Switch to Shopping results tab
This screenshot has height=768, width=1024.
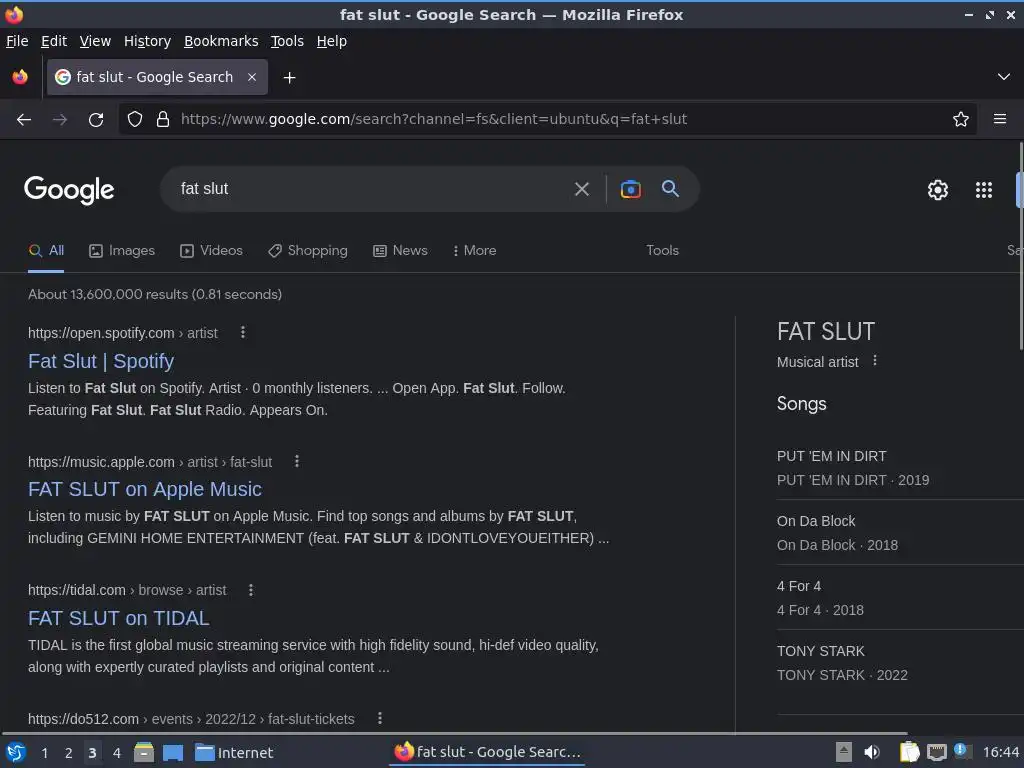308,251
